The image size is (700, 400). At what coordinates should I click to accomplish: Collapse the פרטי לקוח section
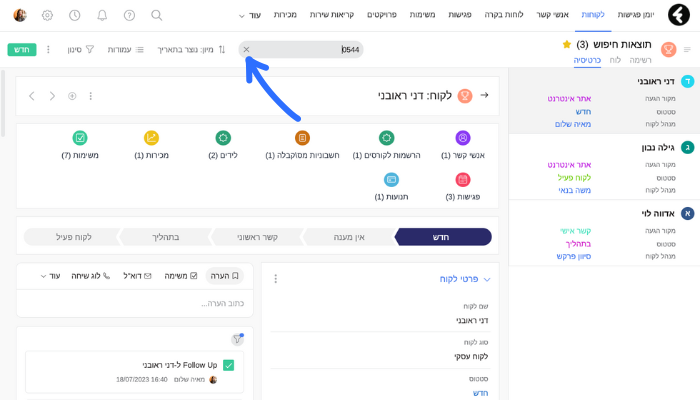(487, 279)
